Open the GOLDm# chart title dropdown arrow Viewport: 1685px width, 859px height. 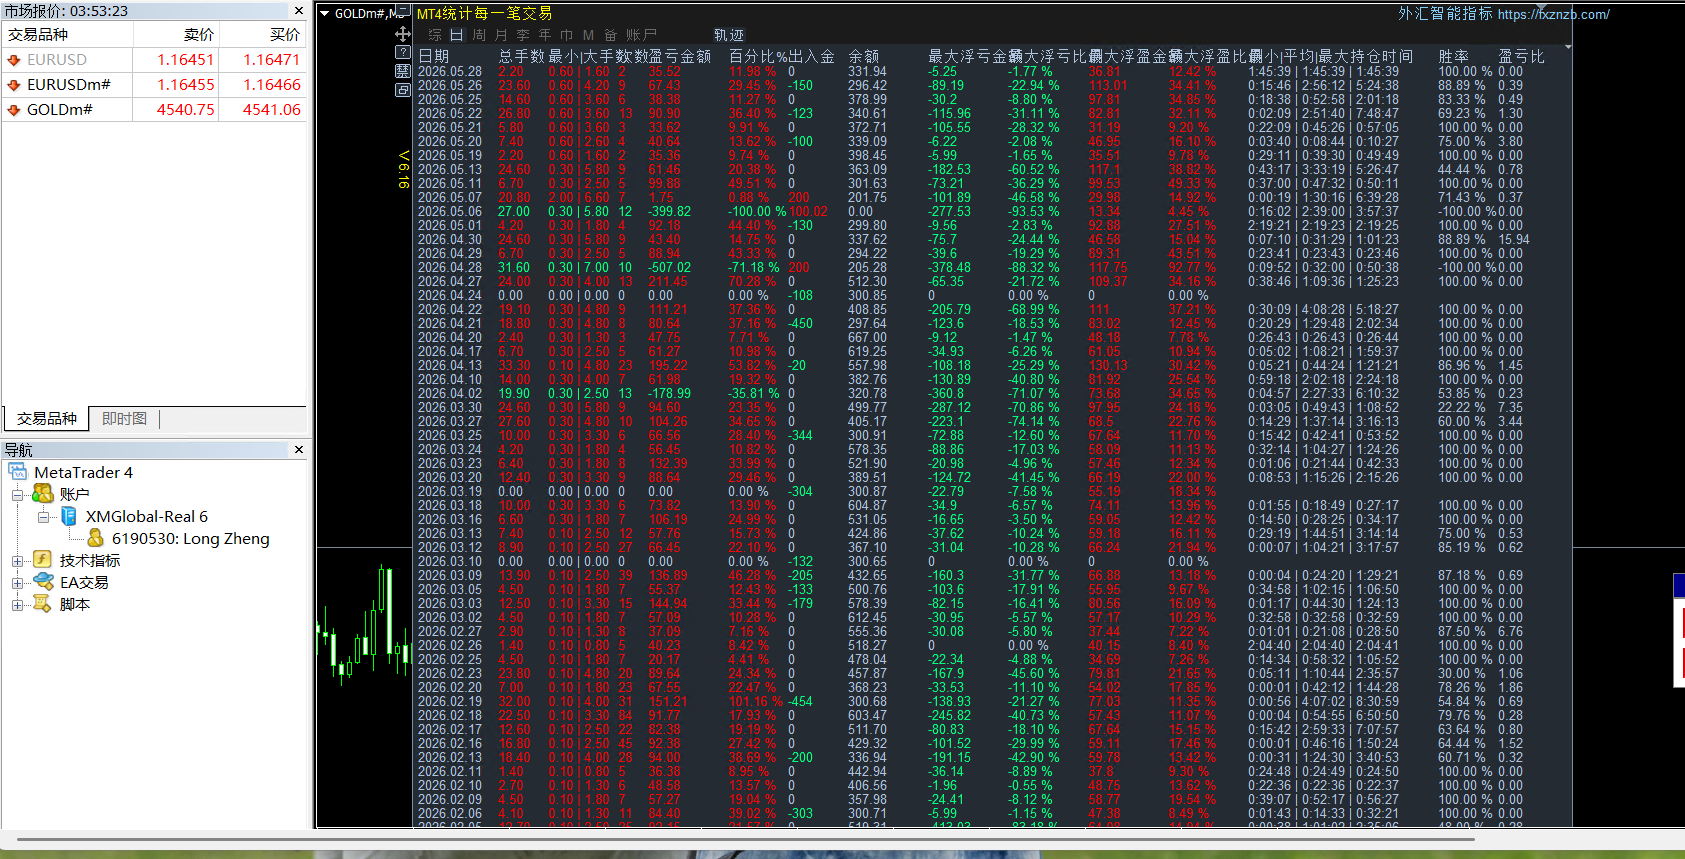click(324, 14)
